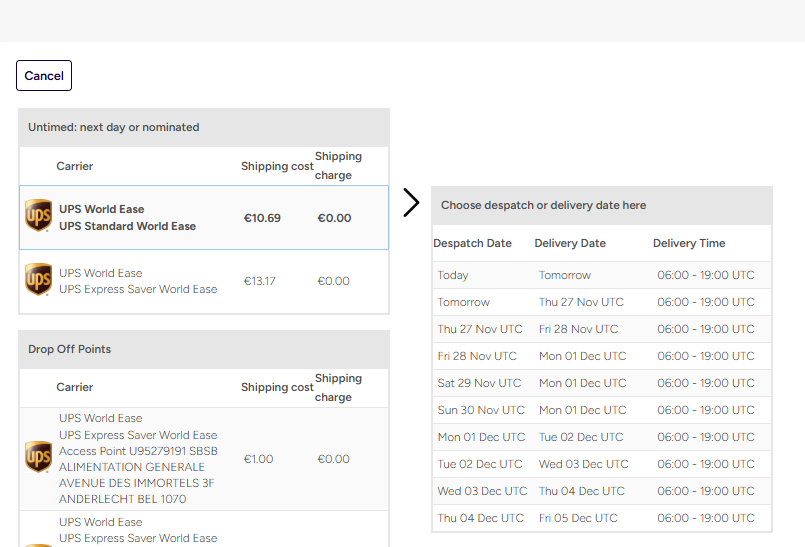Click the €13.17 shipping cost
Image resolution: width=805 pixels, height=547 pixels.
tap(259, 281)
